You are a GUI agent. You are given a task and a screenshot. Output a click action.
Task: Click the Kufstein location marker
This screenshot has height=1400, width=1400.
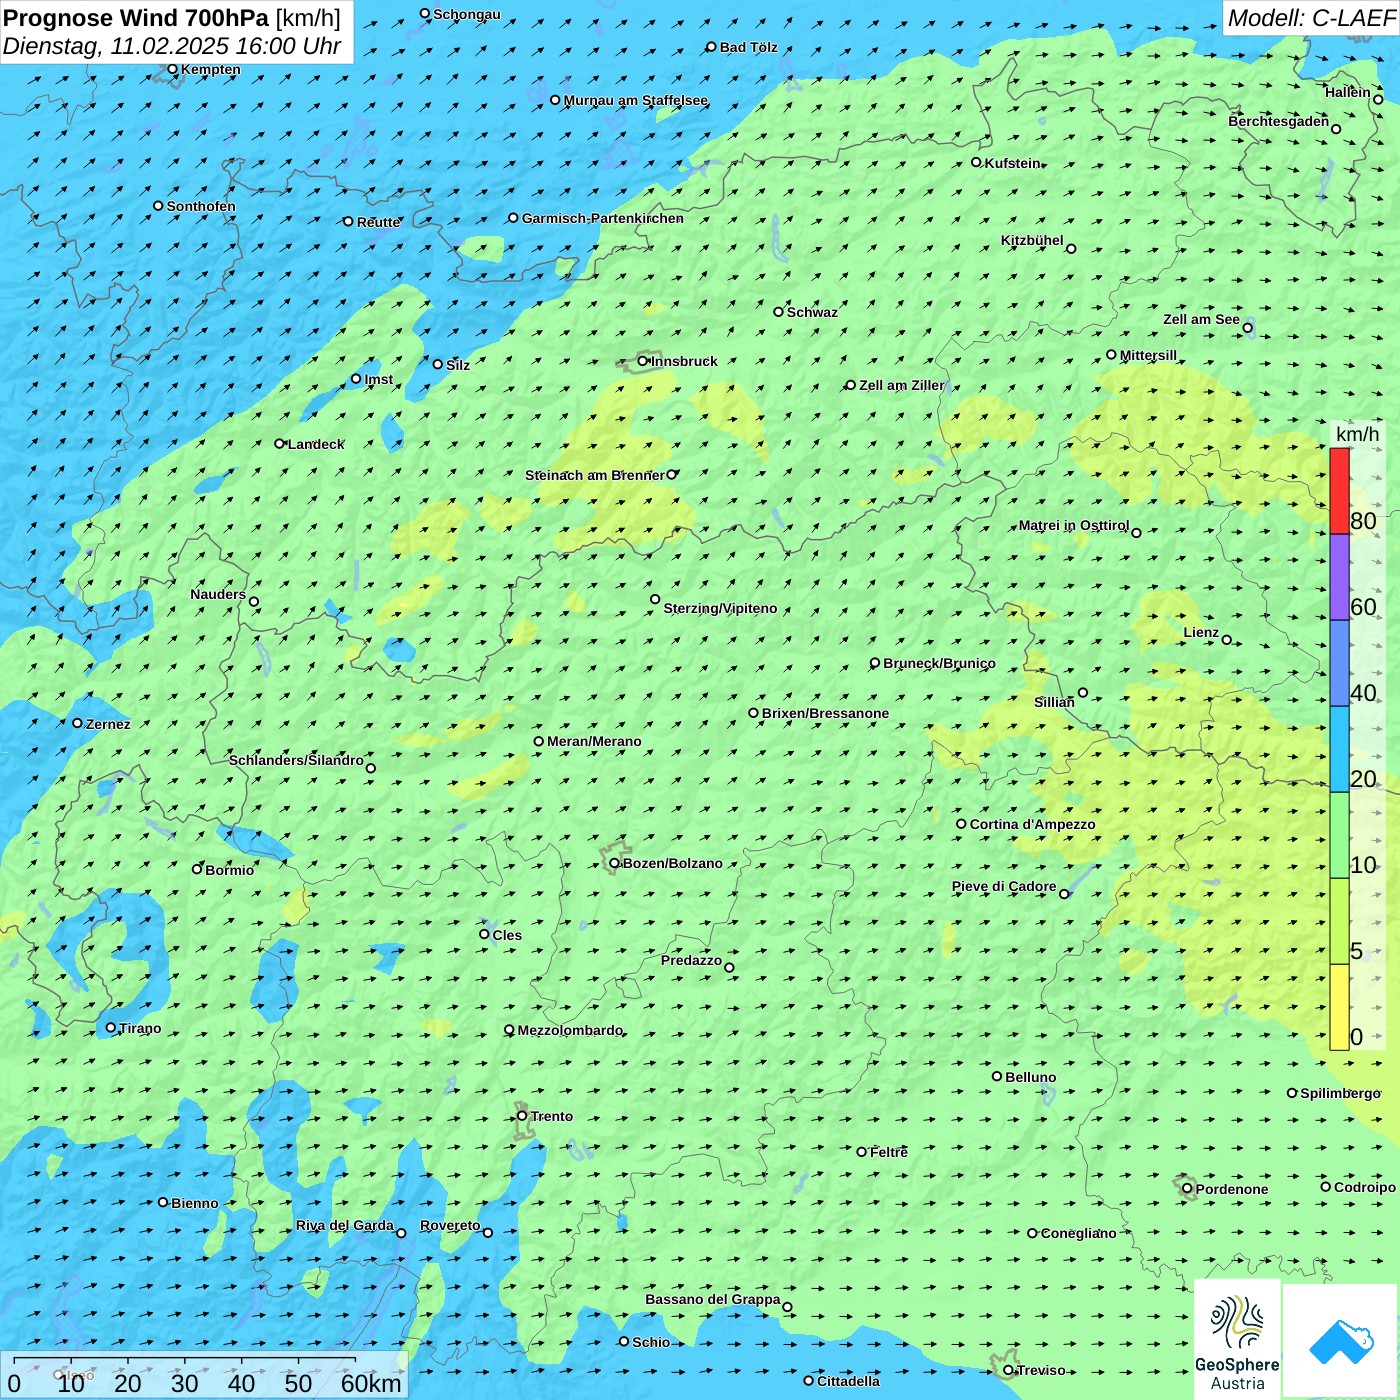(977, 162)
